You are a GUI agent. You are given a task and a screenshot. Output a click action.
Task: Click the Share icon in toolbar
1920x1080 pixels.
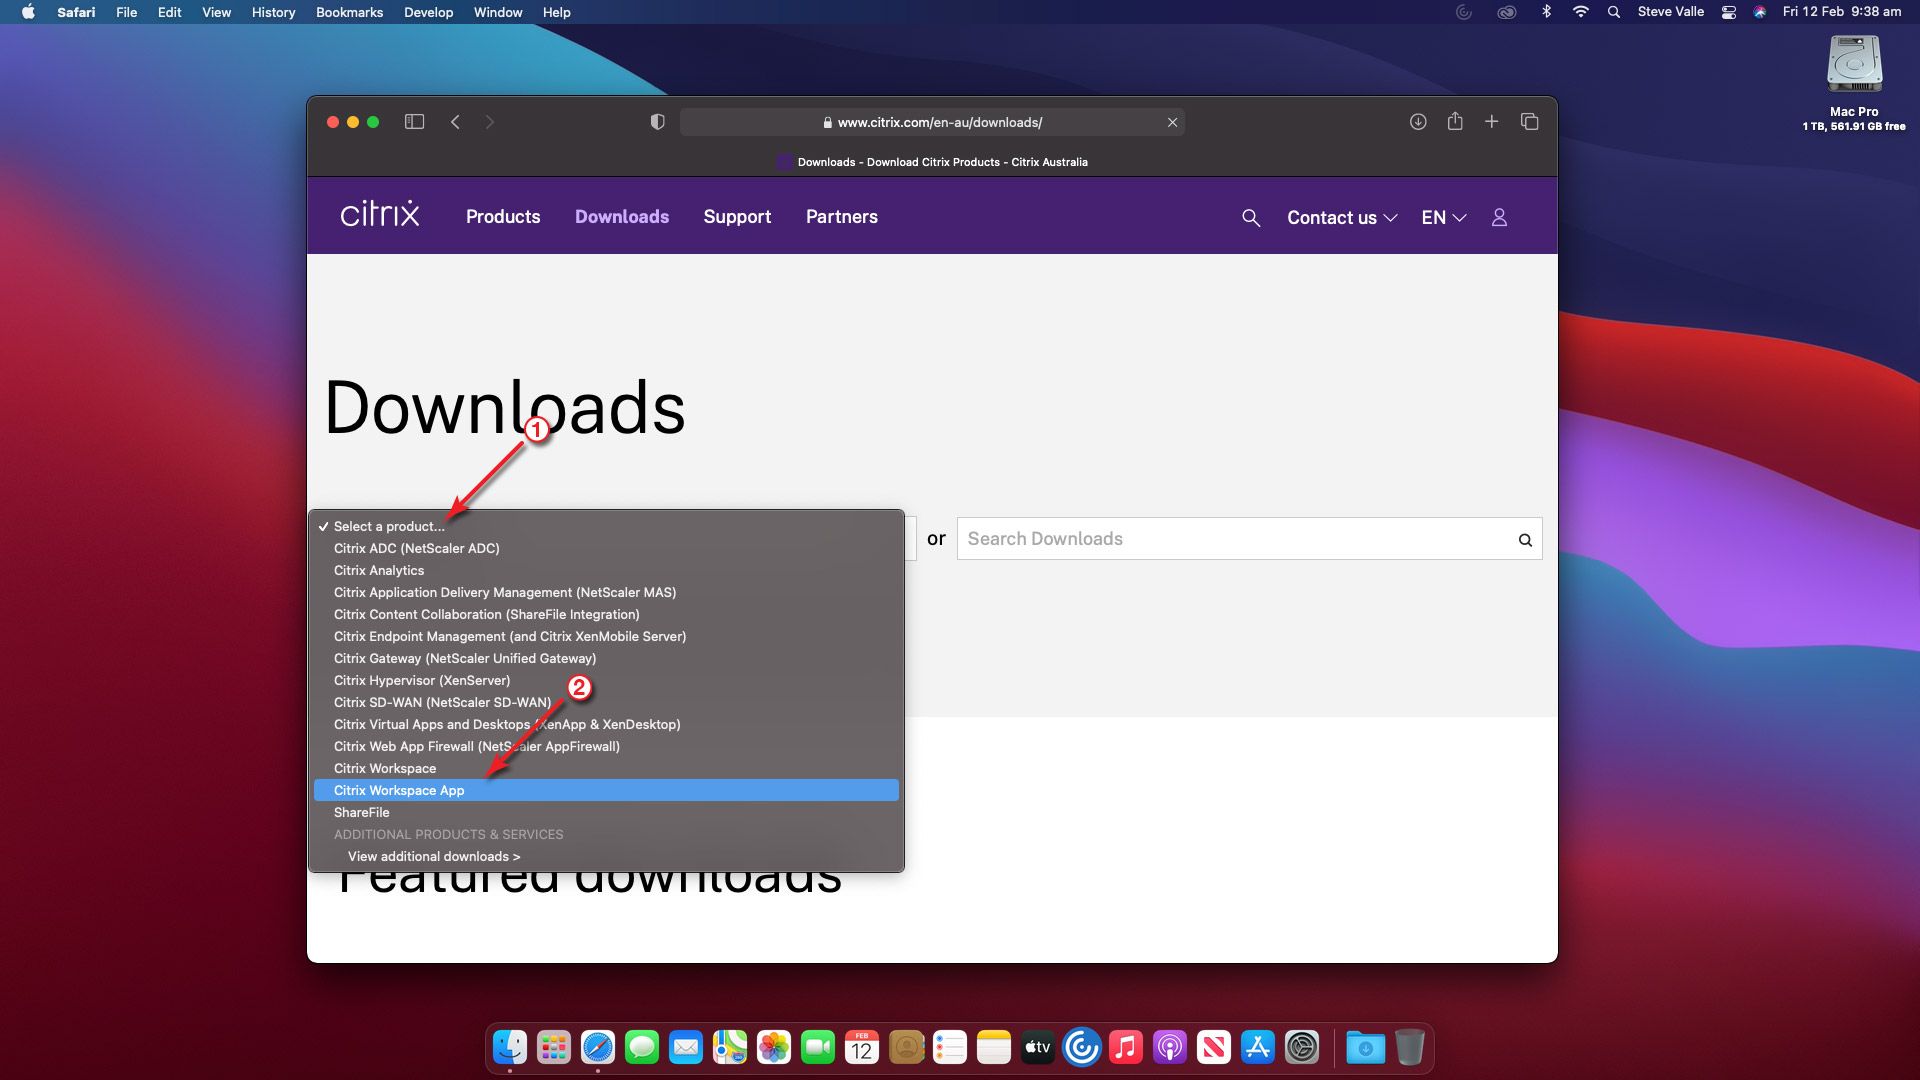[1455, 122]
